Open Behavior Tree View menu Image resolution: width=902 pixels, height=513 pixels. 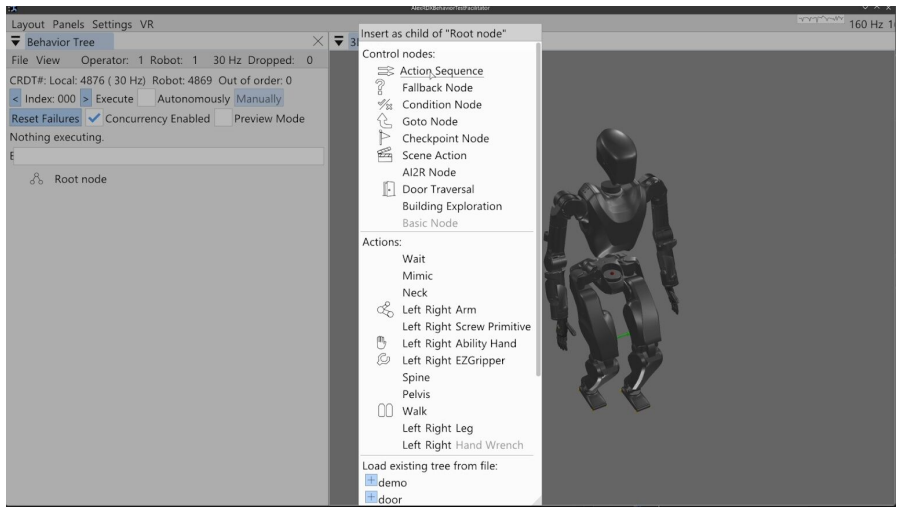click(x=48, y=60)
